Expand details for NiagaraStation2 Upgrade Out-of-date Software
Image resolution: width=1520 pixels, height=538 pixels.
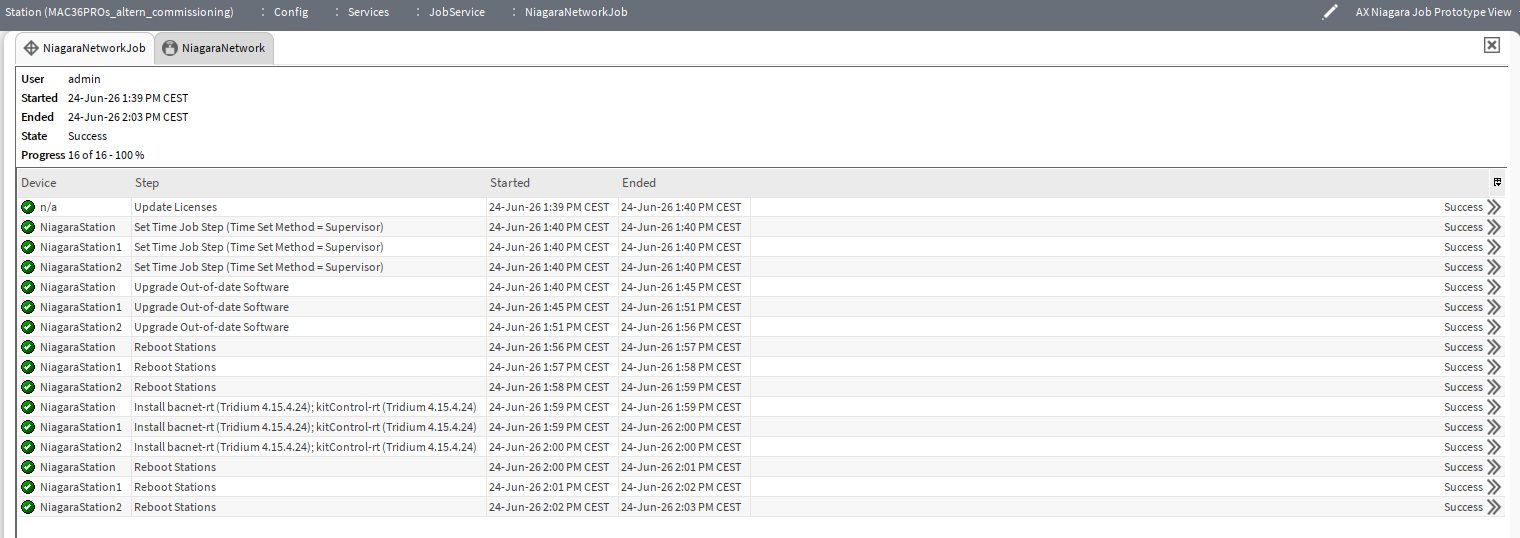point(1494,327)
